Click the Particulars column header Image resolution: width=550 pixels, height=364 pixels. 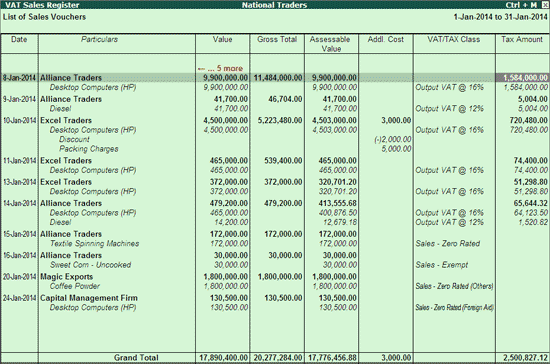click(99, 39)
